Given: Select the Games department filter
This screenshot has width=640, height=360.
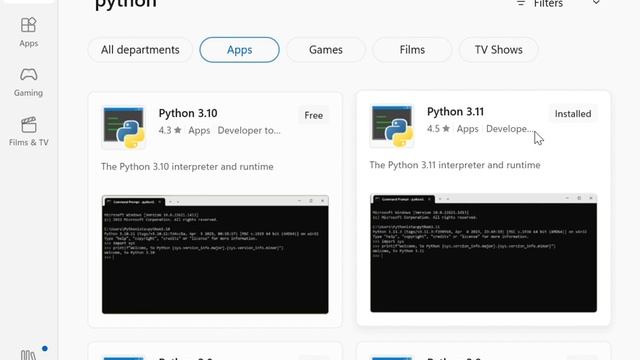Looking at the screenshot, I should coord(326,50).
